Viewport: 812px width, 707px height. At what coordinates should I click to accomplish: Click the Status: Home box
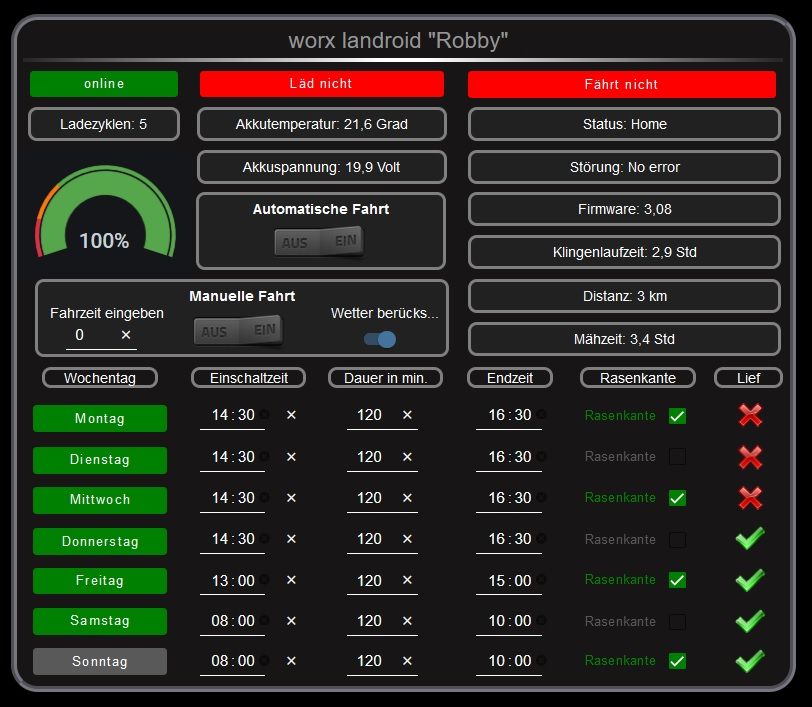point(625,124)
